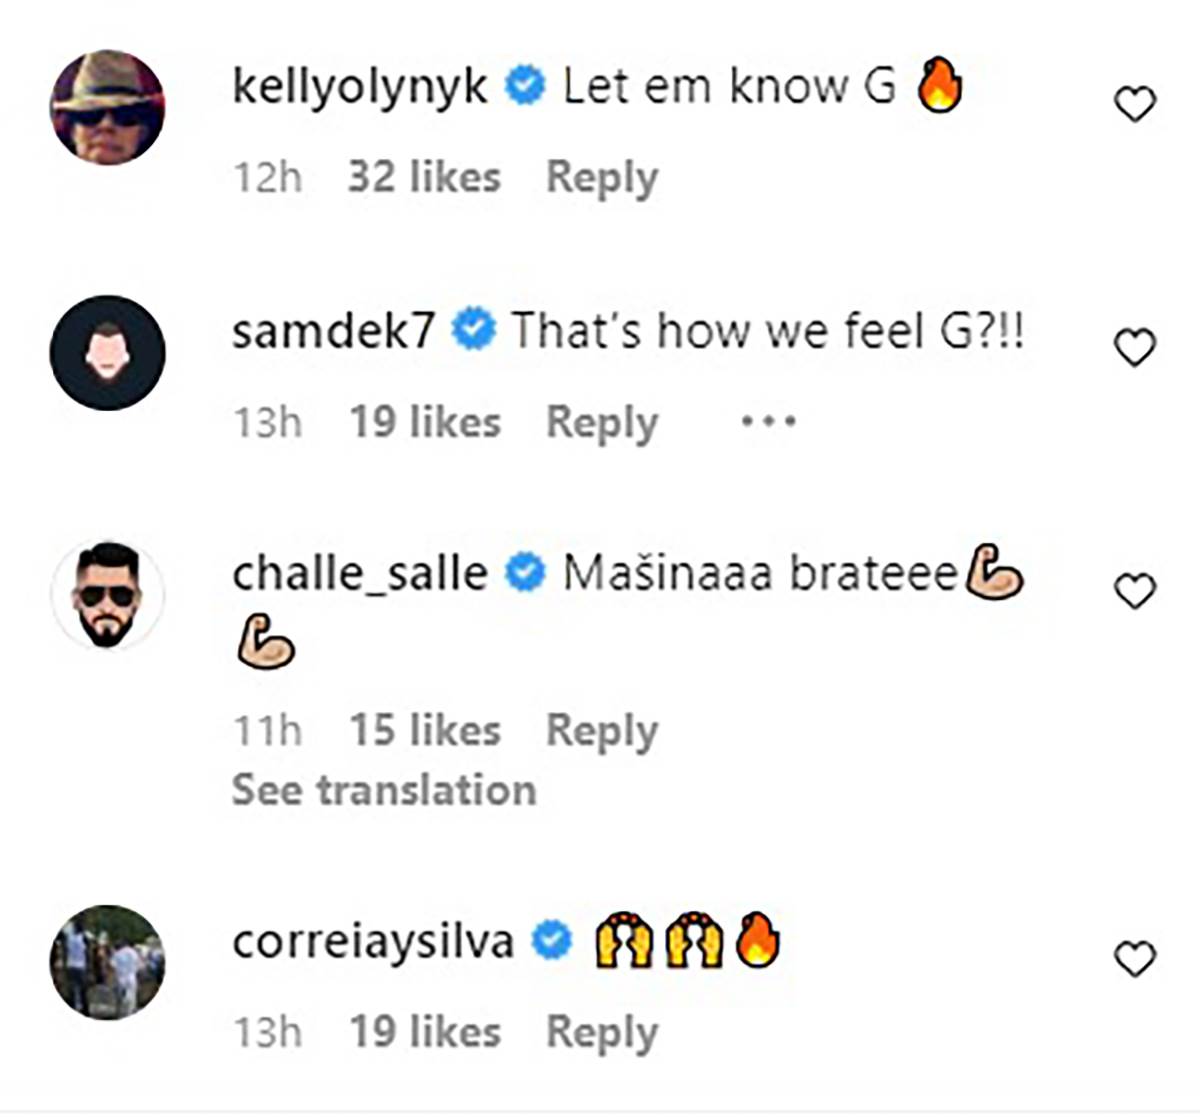Open samdek7's avatar
1200x1117 pixels.
click(107, 352)
